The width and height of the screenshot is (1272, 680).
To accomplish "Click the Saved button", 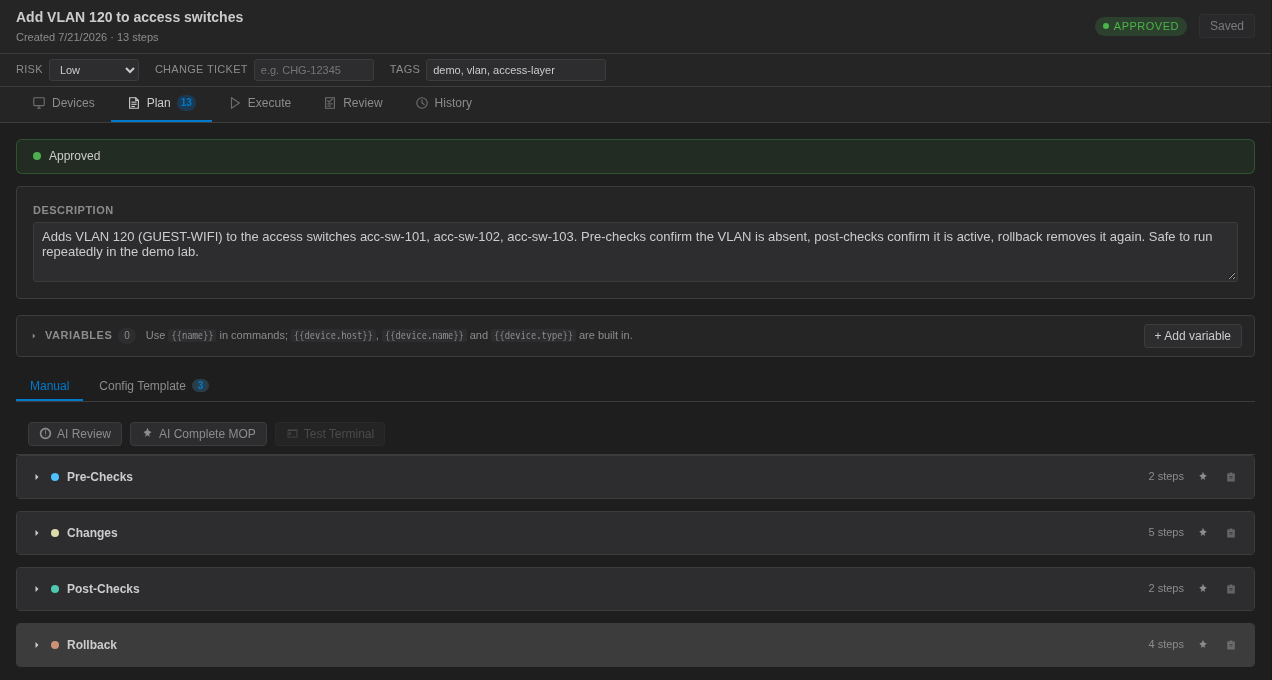I will tap(1227, 26).
